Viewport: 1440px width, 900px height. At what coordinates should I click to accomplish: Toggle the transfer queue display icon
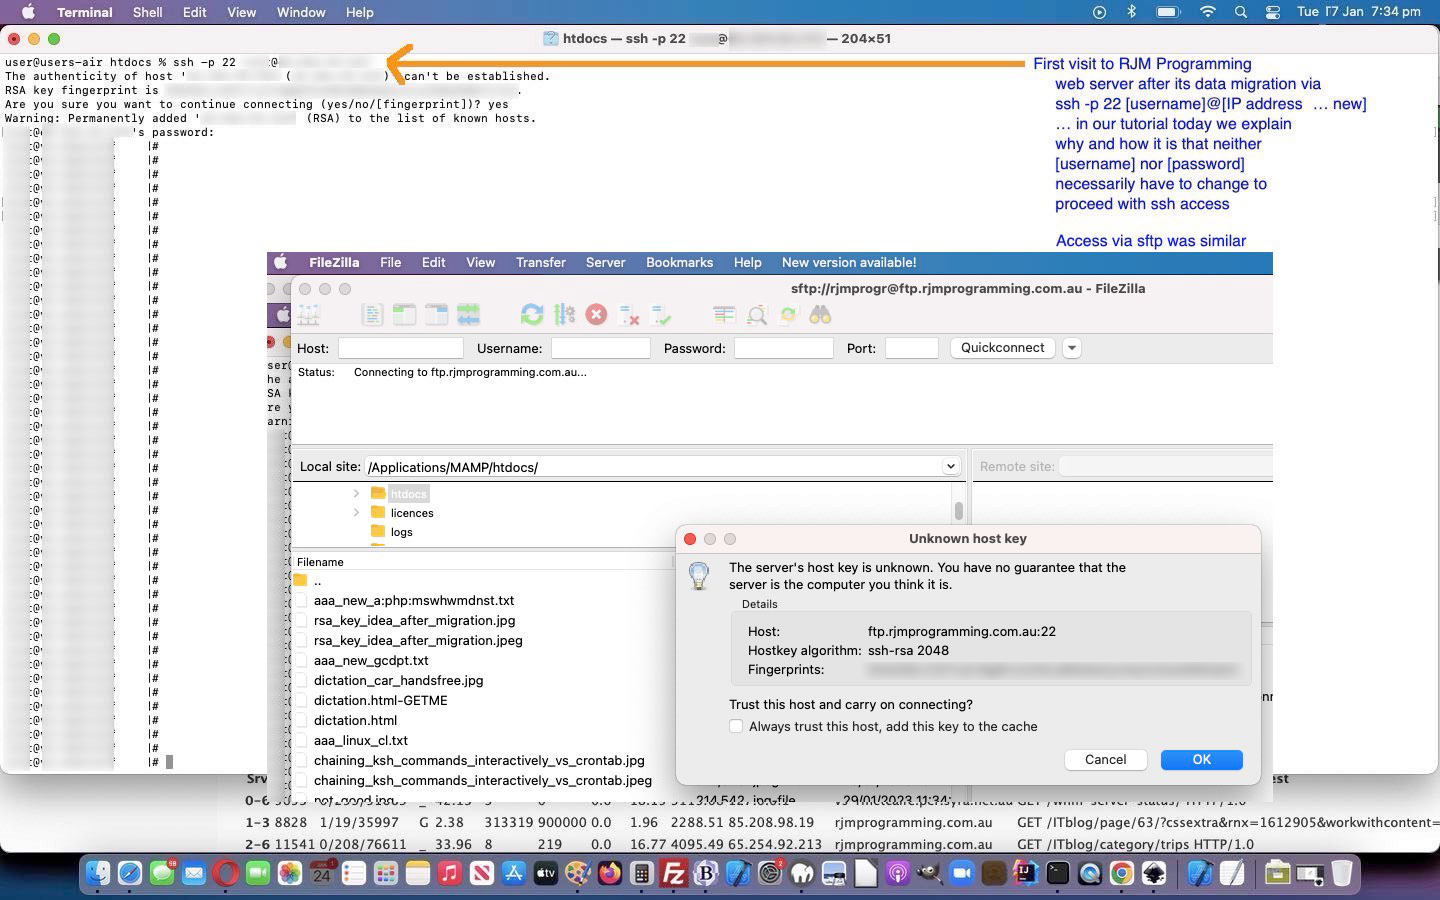point(468,315)
